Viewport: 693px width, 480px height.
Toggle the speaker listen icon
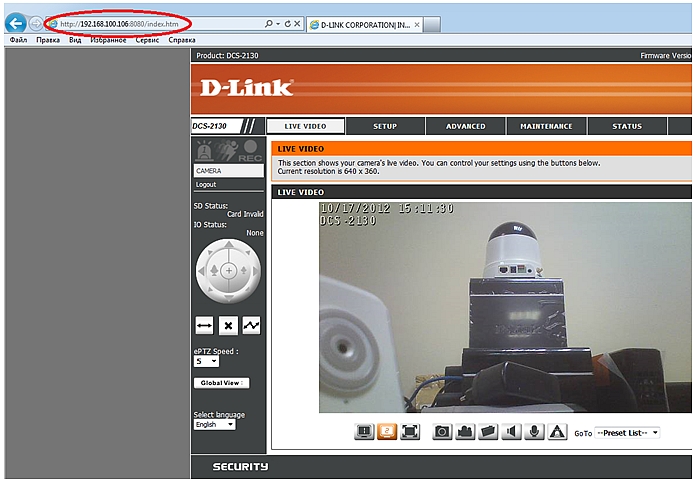512,432
